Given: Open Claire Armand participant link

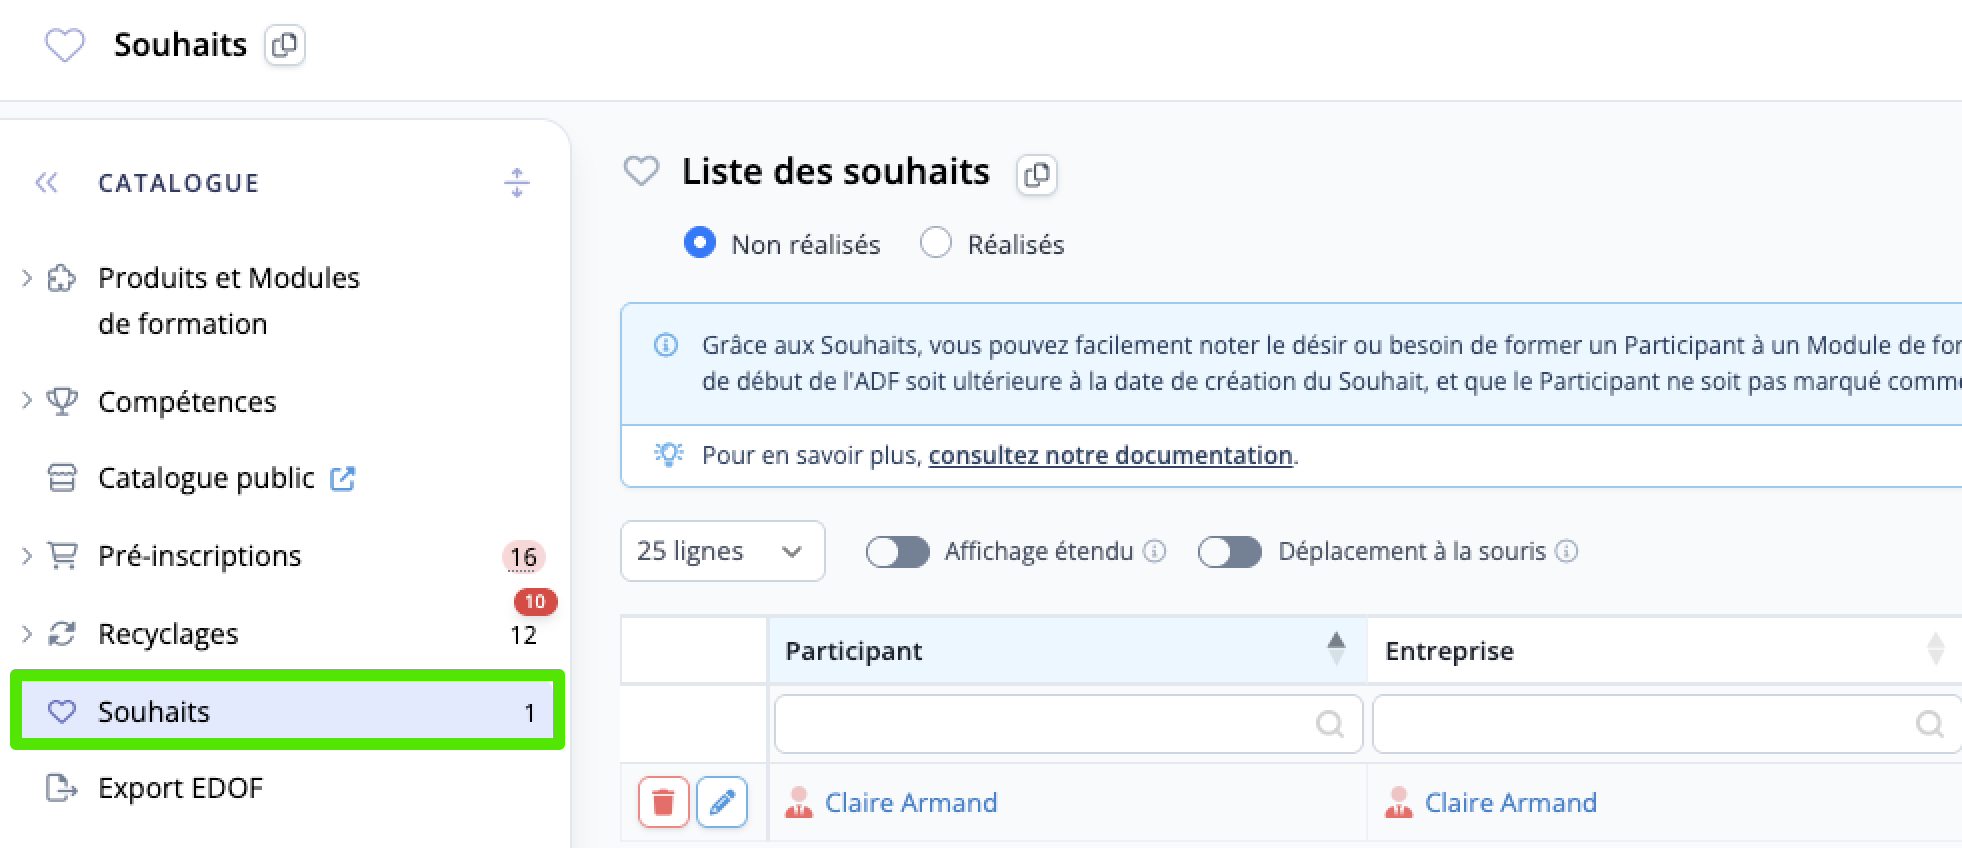Looking at the screenshot, I should pos(911,802).
